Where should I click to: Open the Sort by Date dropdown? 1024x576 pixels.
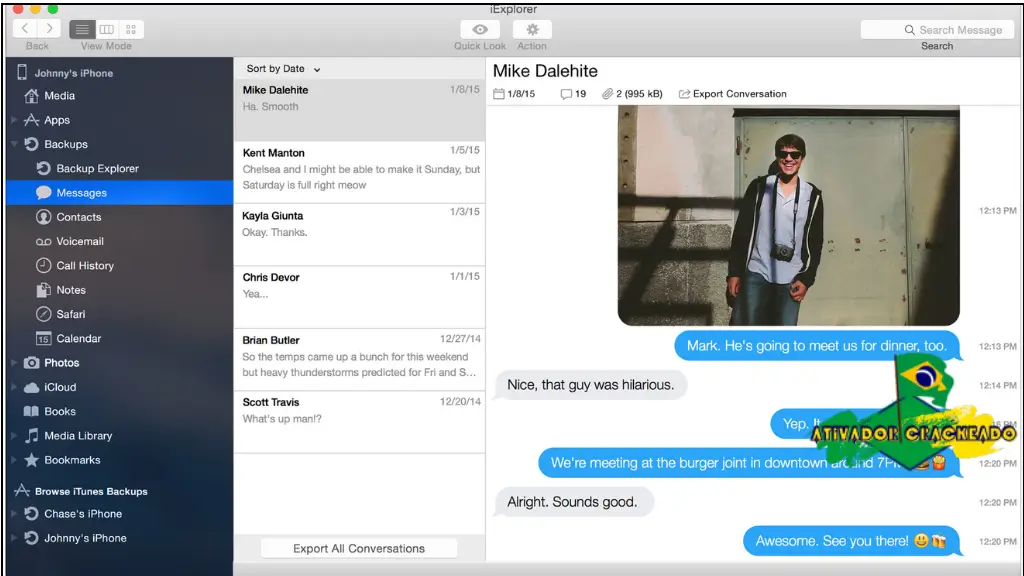click(283, 69)
